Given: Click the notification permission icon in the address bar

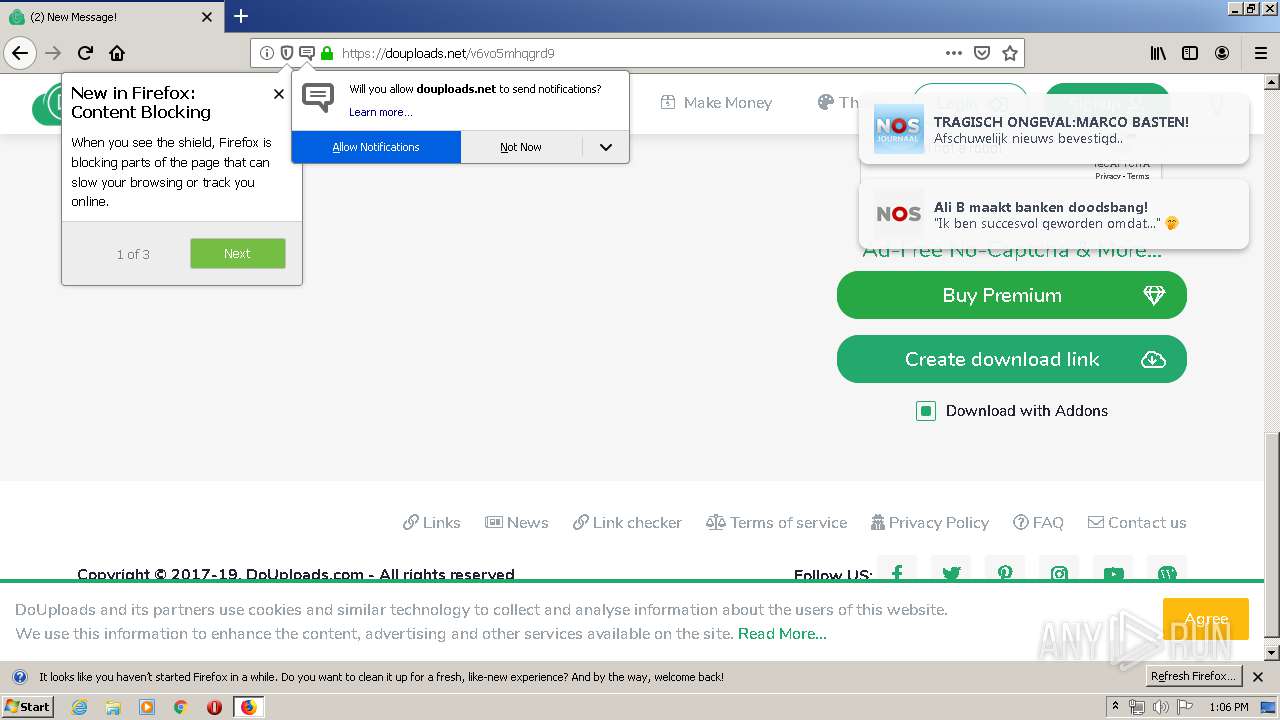Looking at the screenshot, I should coord(307,53).
